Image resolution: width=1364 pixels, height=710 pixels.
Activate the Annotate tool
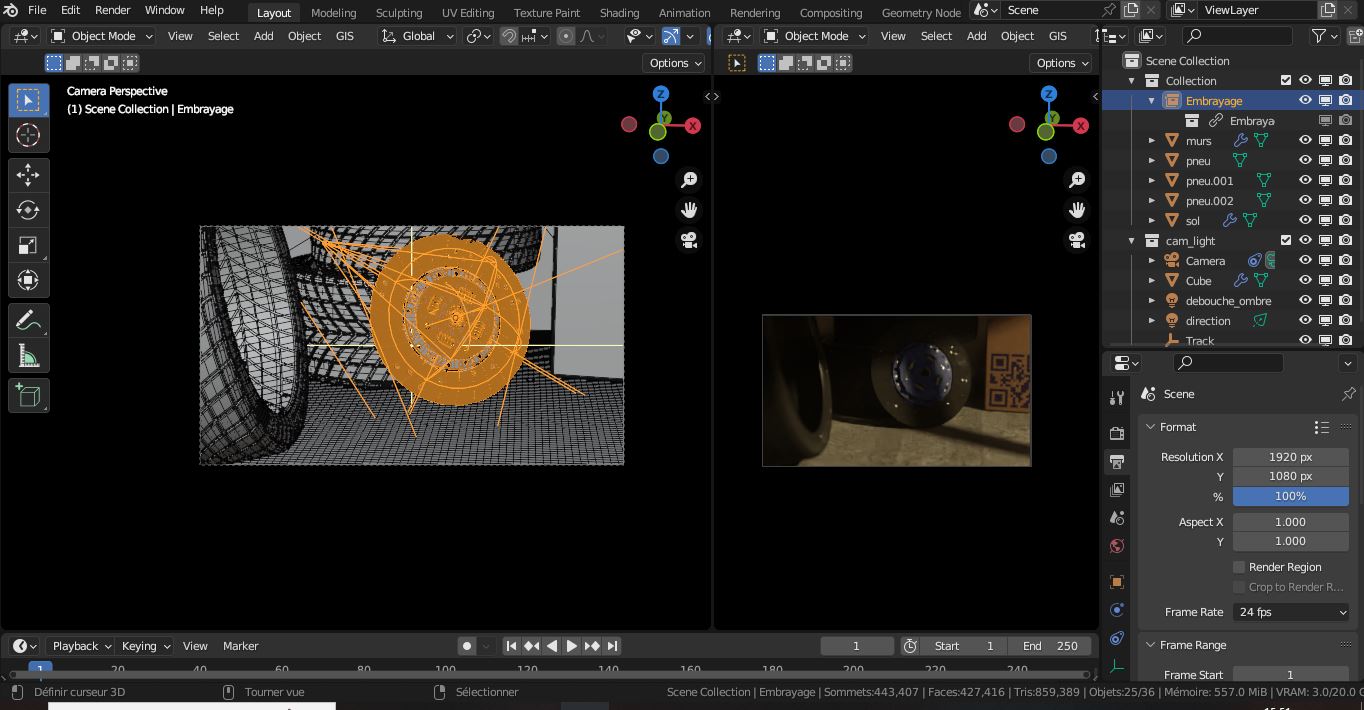pos(28,320)
